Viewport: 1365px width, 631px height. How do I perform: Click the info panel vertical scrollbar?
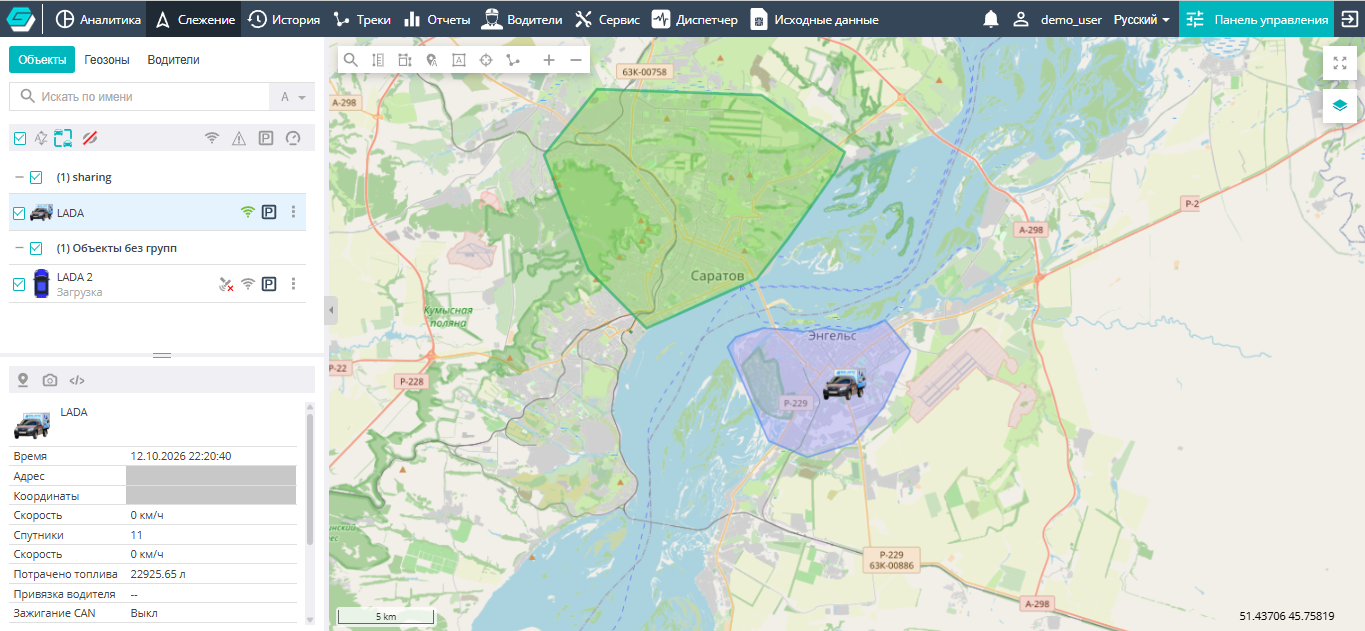pyautogui.click(x=310, y=480)
